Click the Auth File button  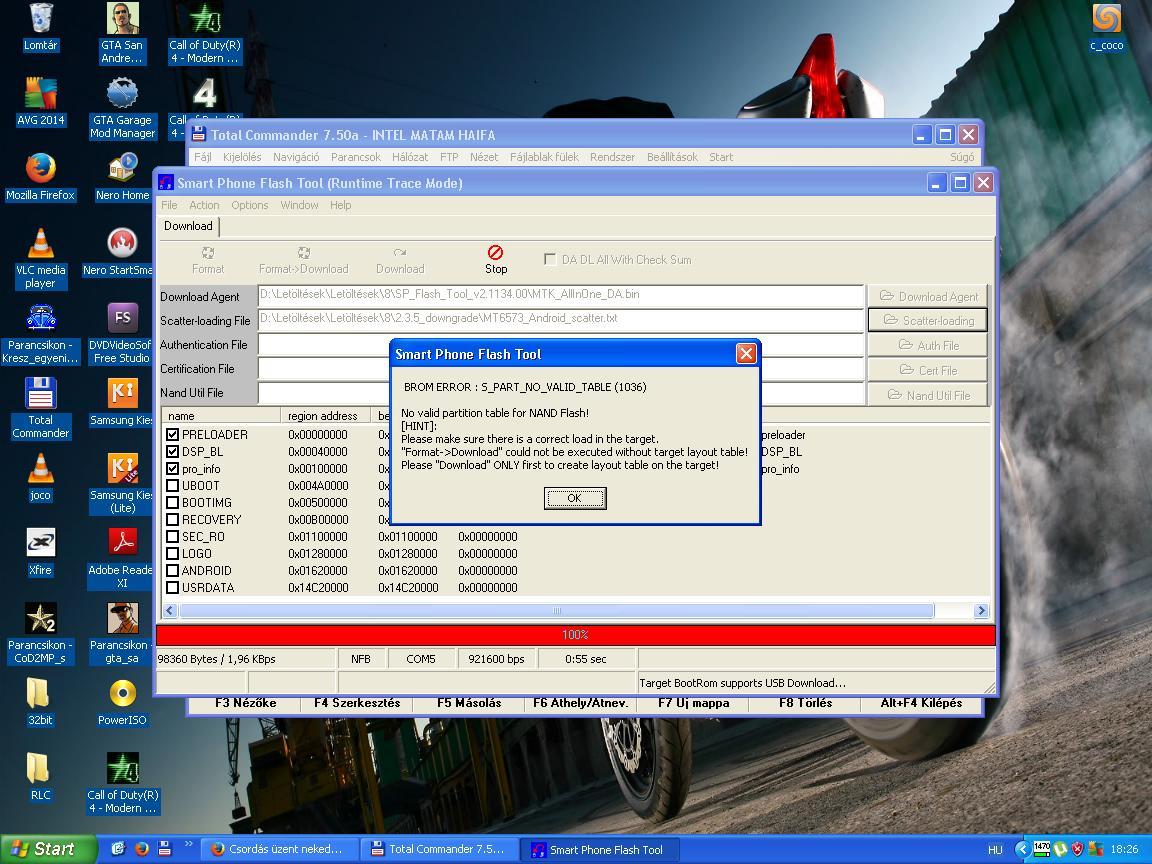click(928, 345)
